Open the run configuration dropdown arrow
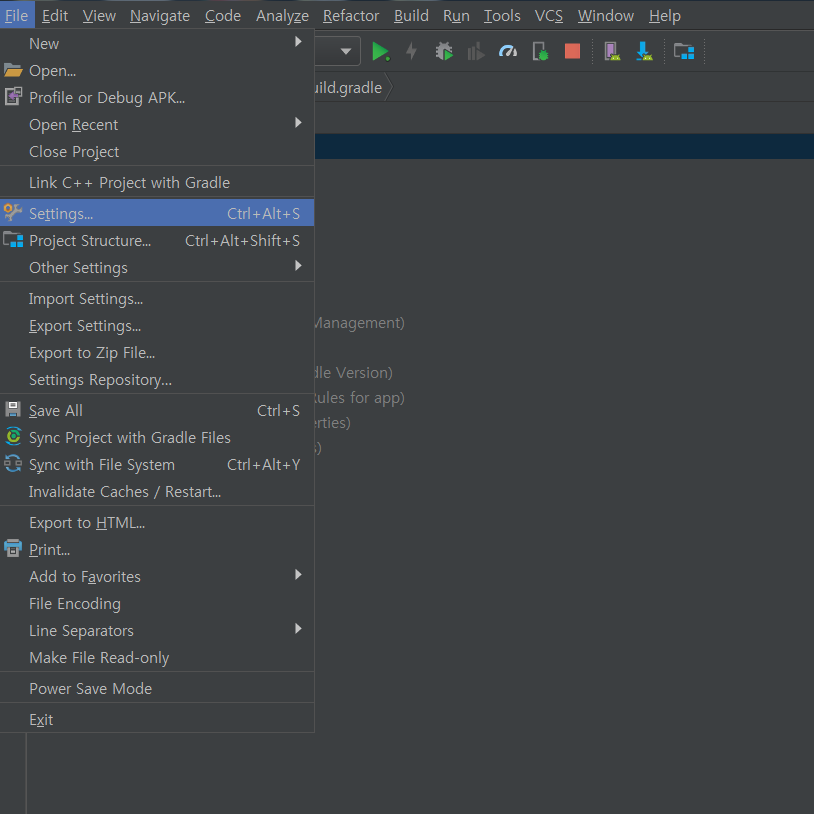The height and width of the screenshot is (814, 814). [x=346, y=51]
